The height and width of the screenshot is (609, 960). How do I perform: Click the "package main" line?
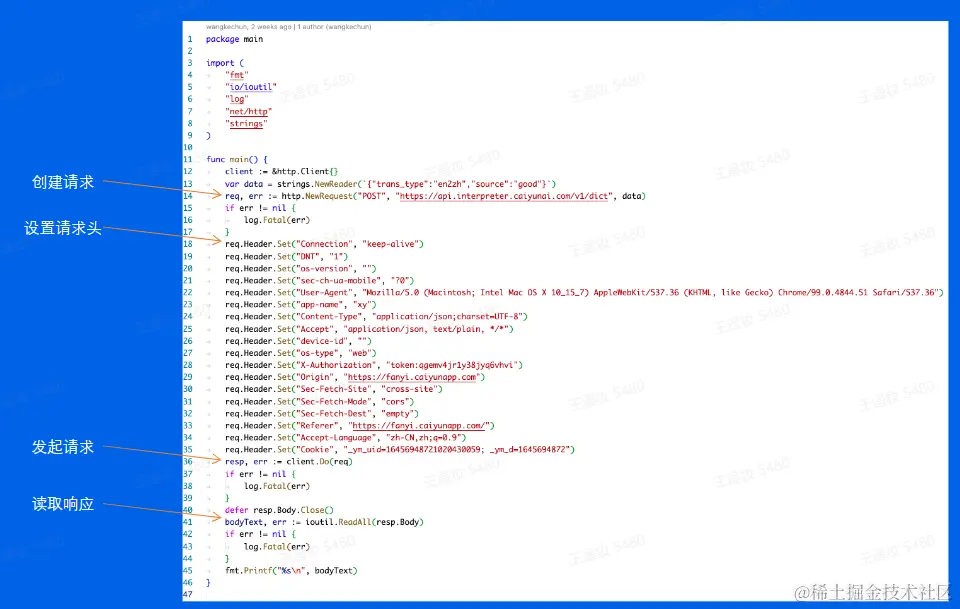pos(234,39)
